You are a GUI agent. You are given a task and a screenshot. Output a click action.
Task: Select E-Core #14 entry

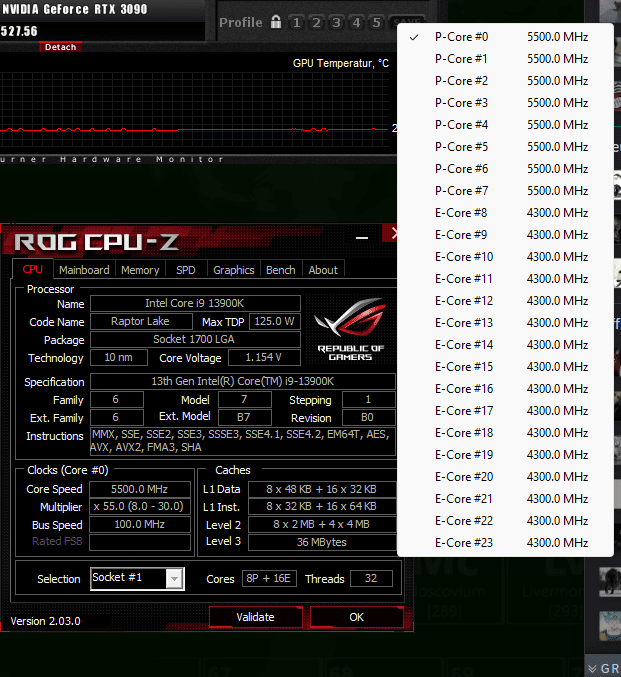[x=505, y=345]
